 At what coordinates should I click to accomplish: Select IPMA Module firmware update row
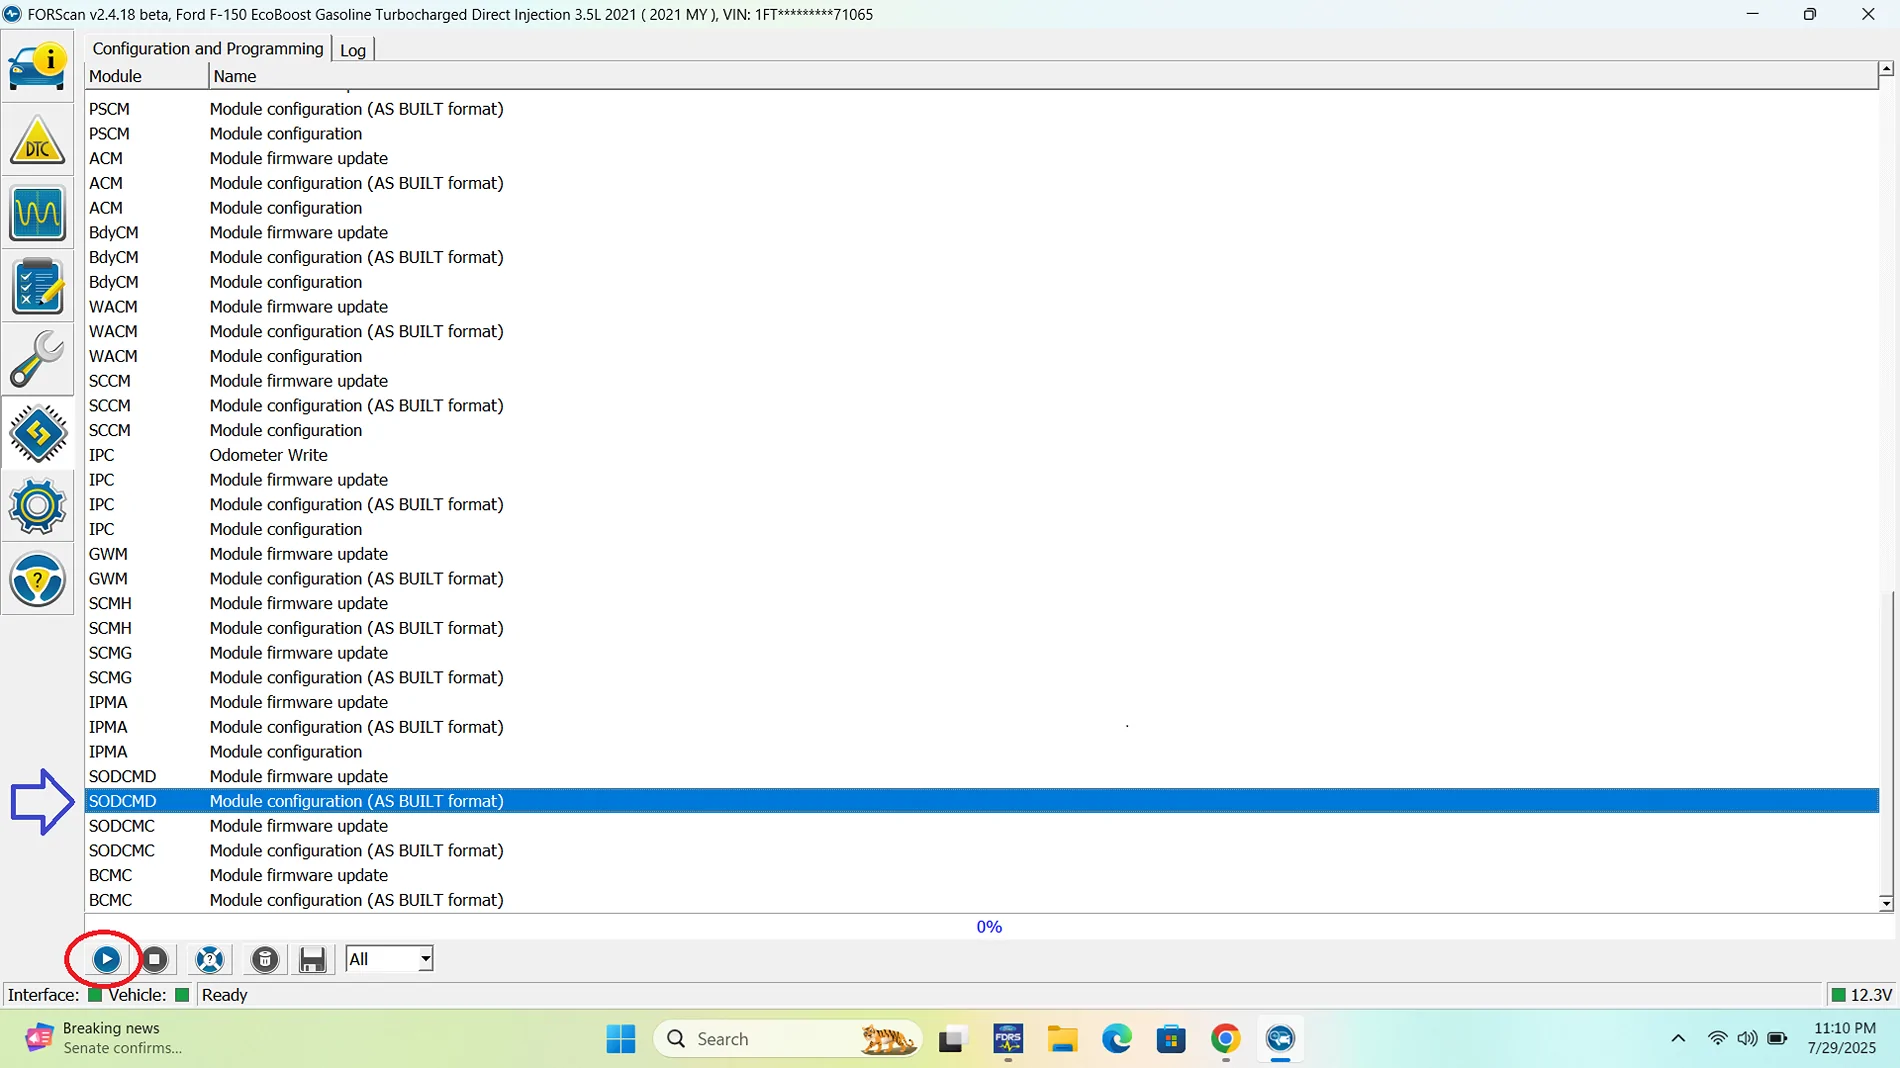click(x=981, y=702)
